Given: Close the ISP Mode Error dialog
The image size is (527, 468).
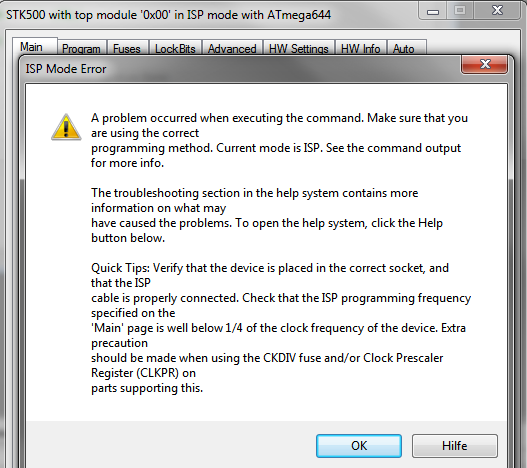Looking at the screenshot, I should (484, 64).
